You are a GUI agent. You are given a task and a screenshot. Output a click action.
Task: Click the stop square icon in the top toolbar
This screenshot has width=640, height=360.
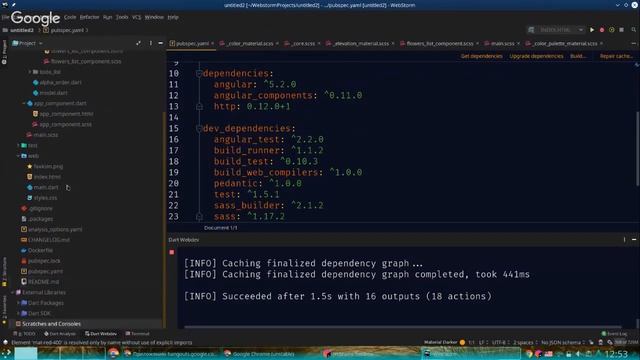coord(621,30)
